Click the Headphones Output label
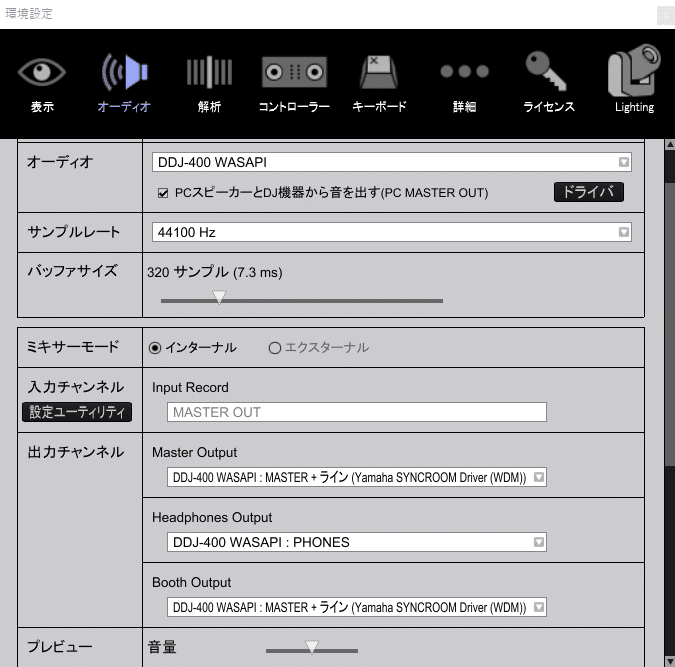Viewport: 675px width, 667px height. (x=212, y=518)
